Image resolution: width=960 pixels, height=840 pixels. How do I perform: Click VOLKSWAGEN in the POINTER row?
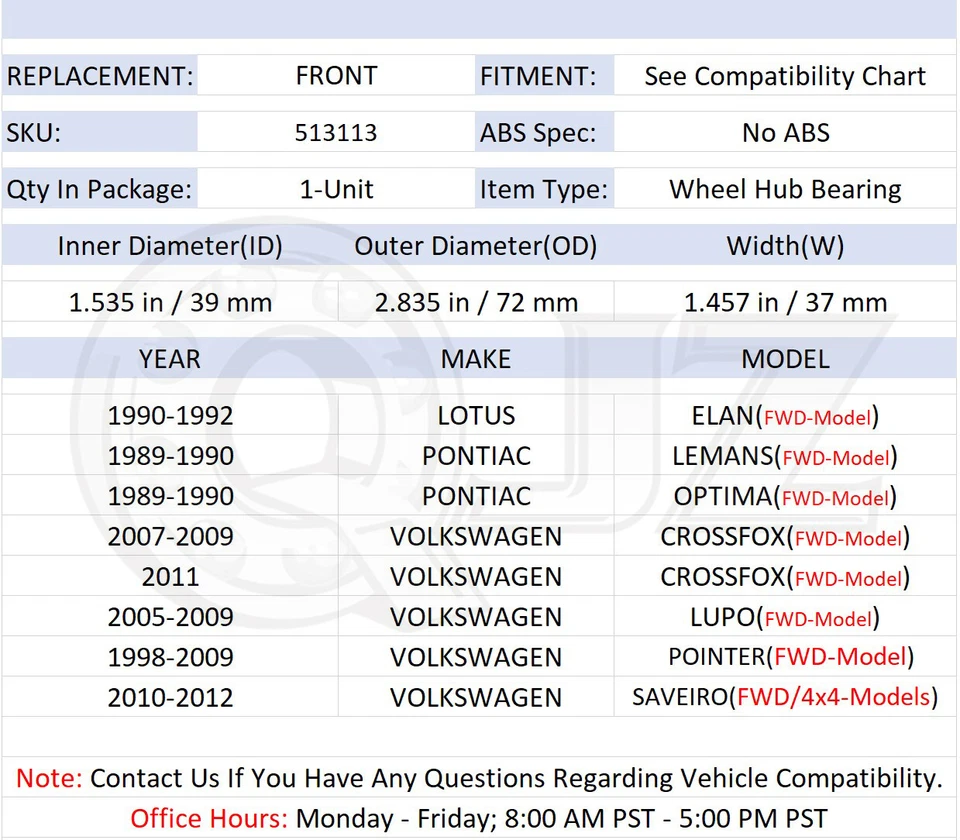pyautogui.click(x=476, y=658)
